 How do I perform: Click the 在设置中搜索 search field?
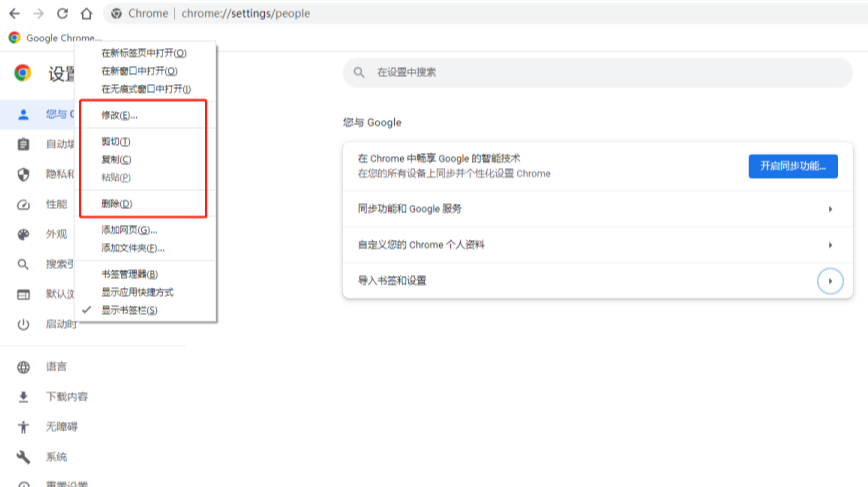598,72
